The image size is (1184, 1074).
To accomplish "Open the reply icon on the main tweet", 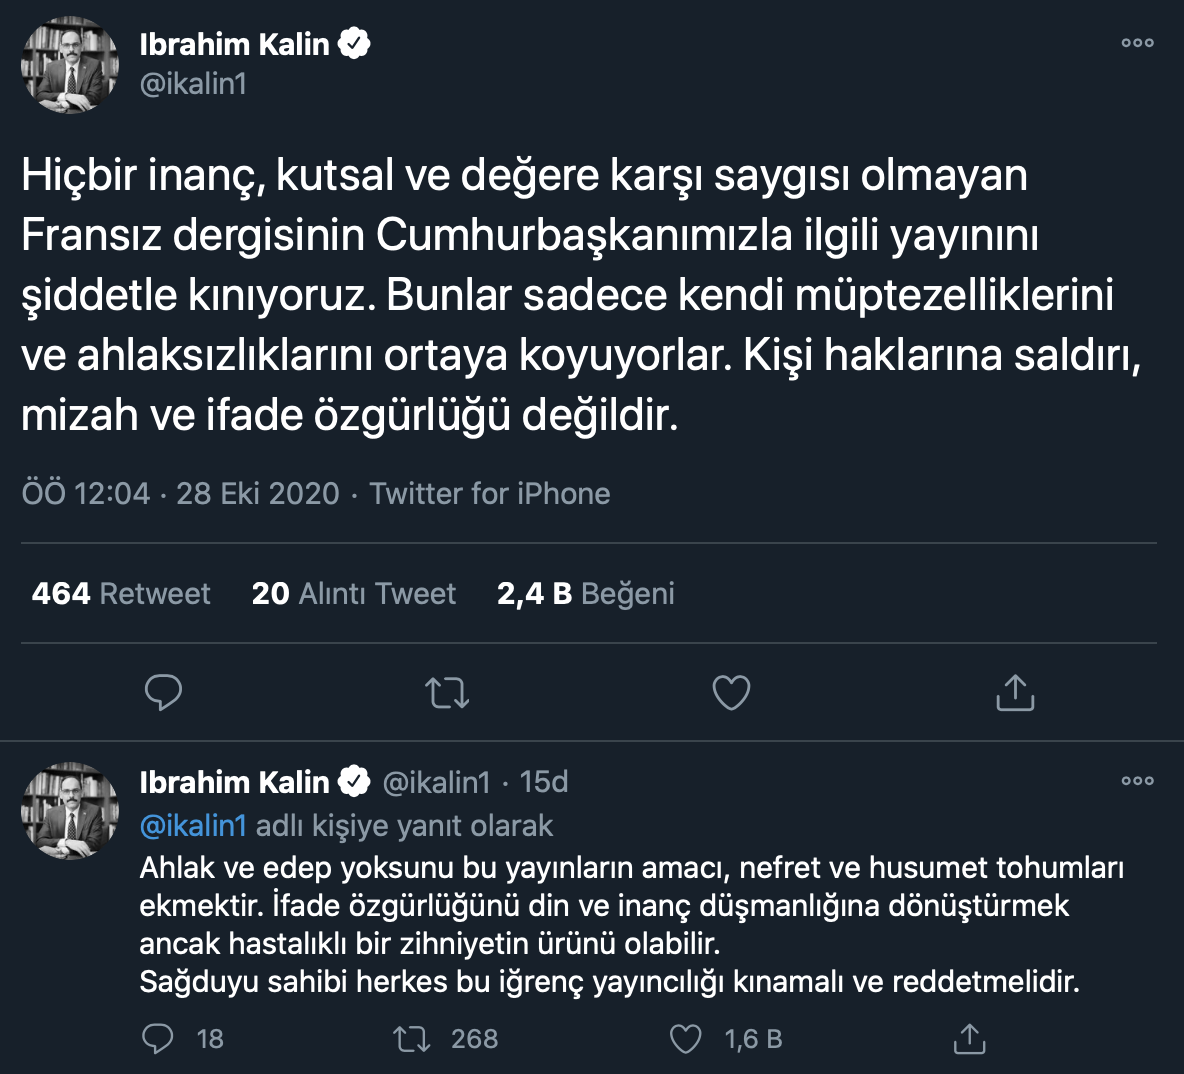I will (164, 691).
